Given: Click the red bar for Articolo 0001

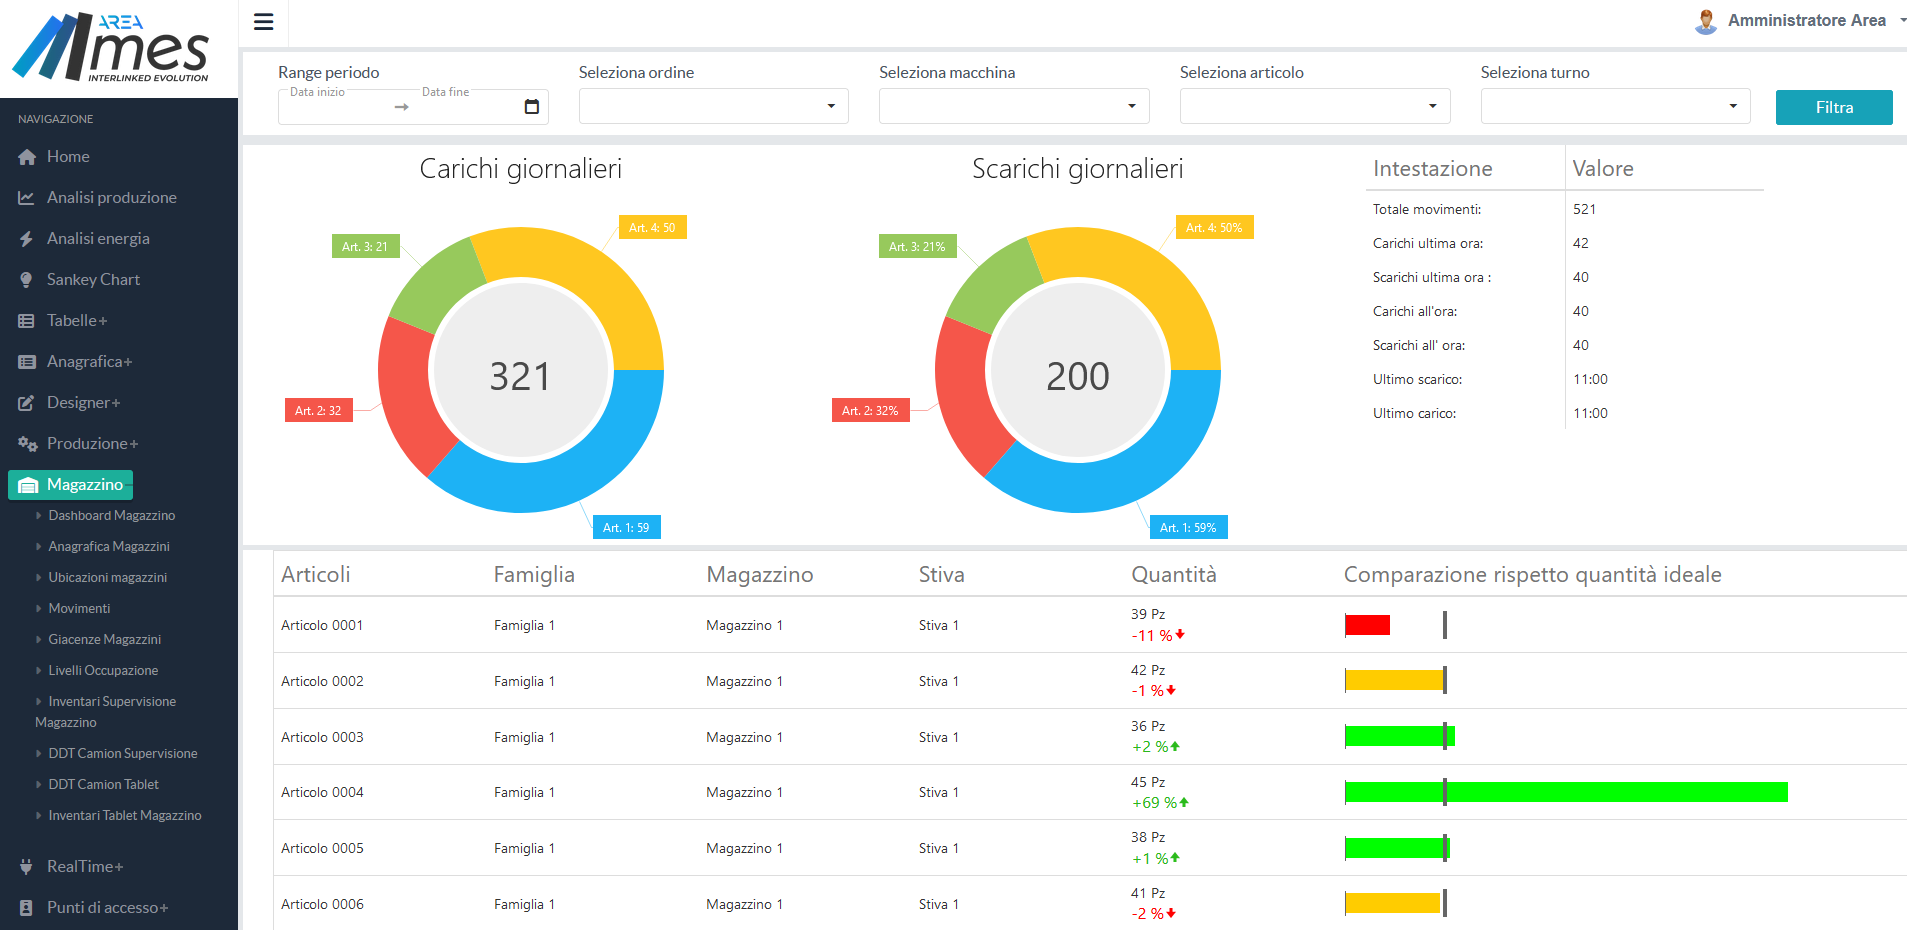Looking at the screenshot, I should click(x=1367, y=625).
